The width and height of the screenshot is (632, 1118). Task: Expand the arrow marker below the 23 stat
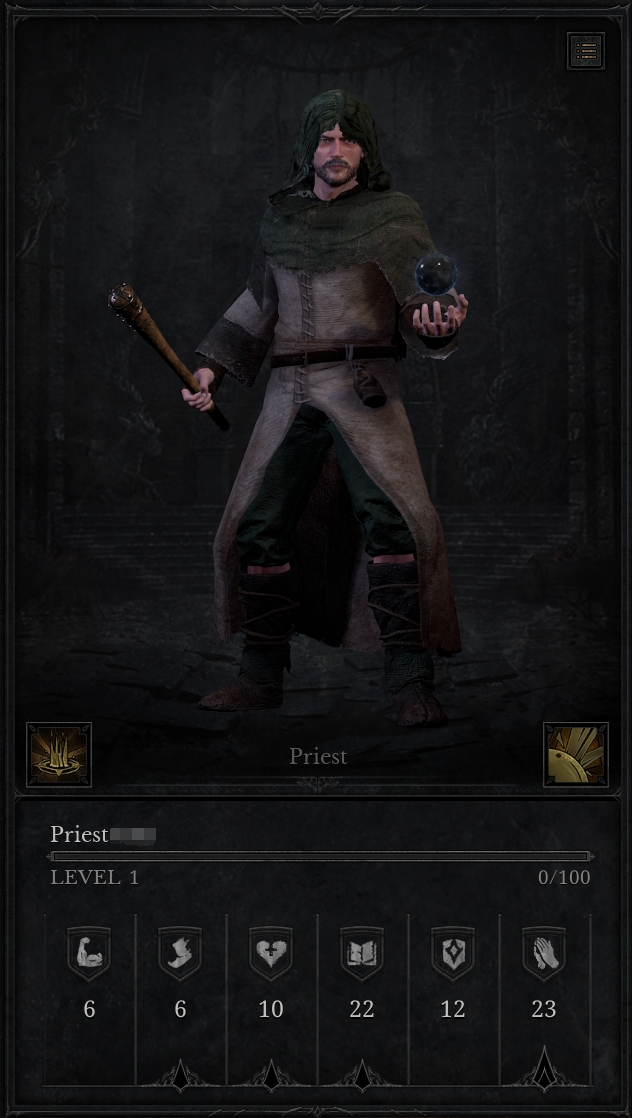[x=544, y=1068]
